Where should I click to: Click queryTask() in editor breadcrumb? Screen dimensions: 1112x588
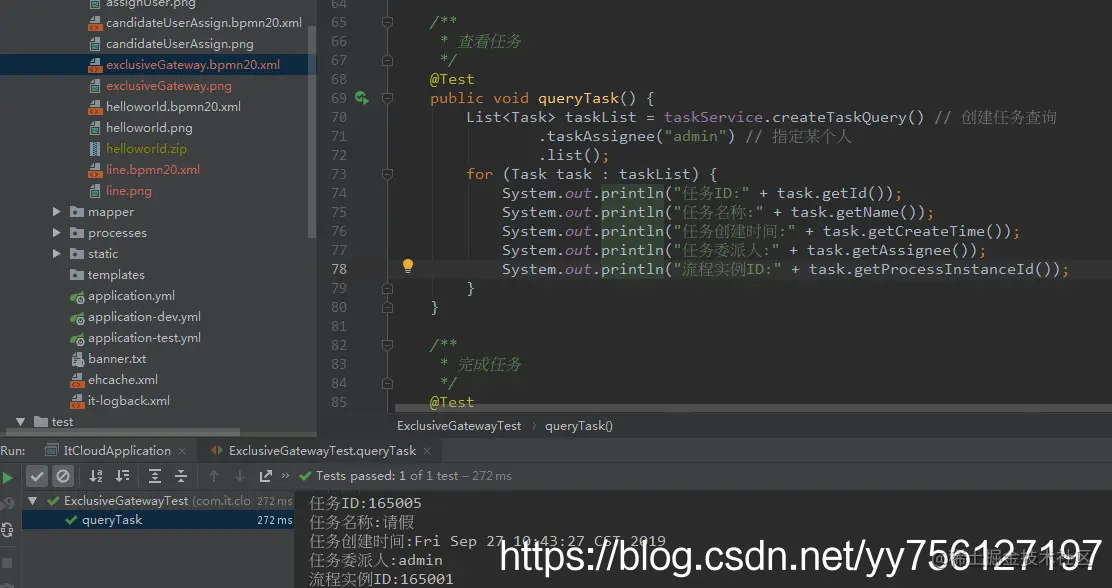pos(579,426)
